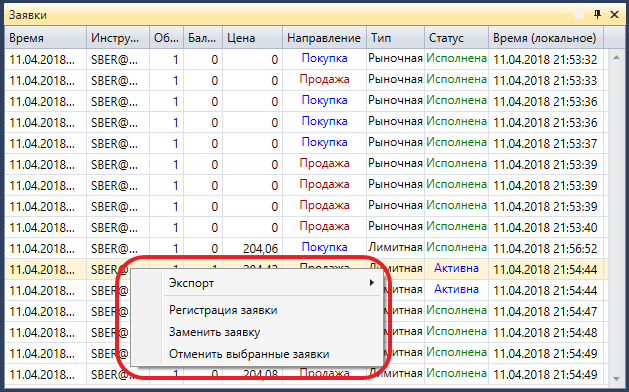Pin the Заявки panel with the pushpin icon
Viewport: 629px width, 392px height.
coord(597,15)
